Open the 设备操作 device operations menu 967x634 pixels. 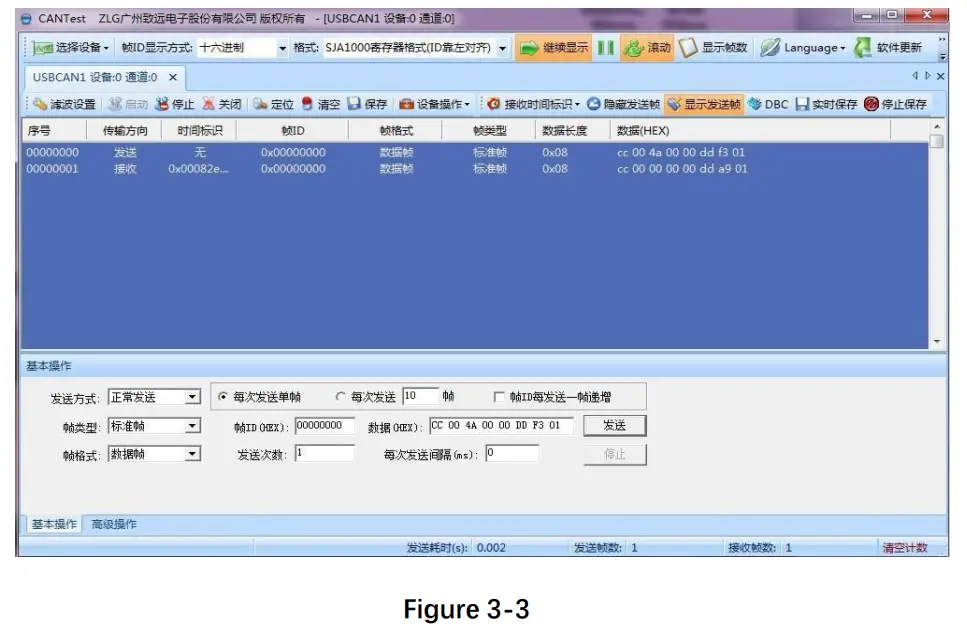(x=434, y=104)
